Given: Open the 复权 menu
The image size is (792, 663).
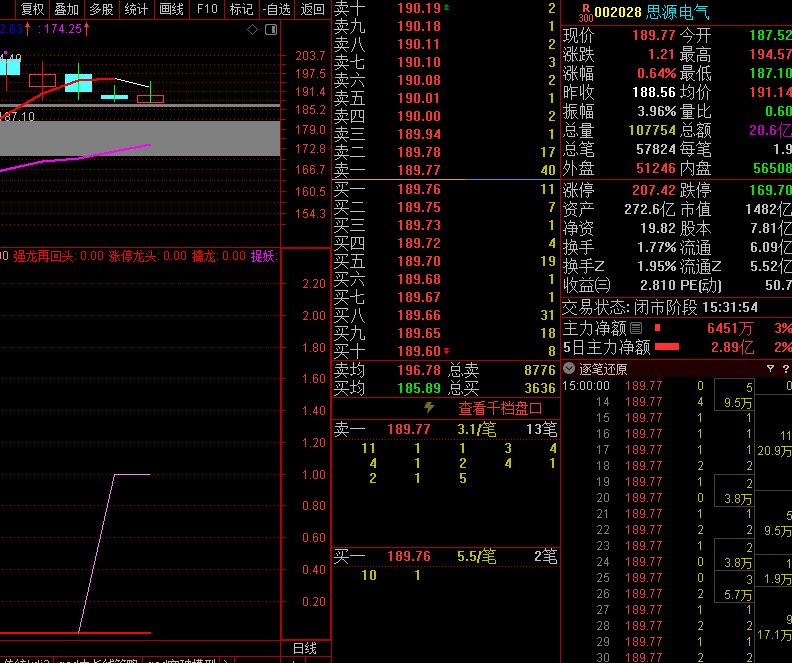Looking at the screenshot, I should click(x=32, y=9).
